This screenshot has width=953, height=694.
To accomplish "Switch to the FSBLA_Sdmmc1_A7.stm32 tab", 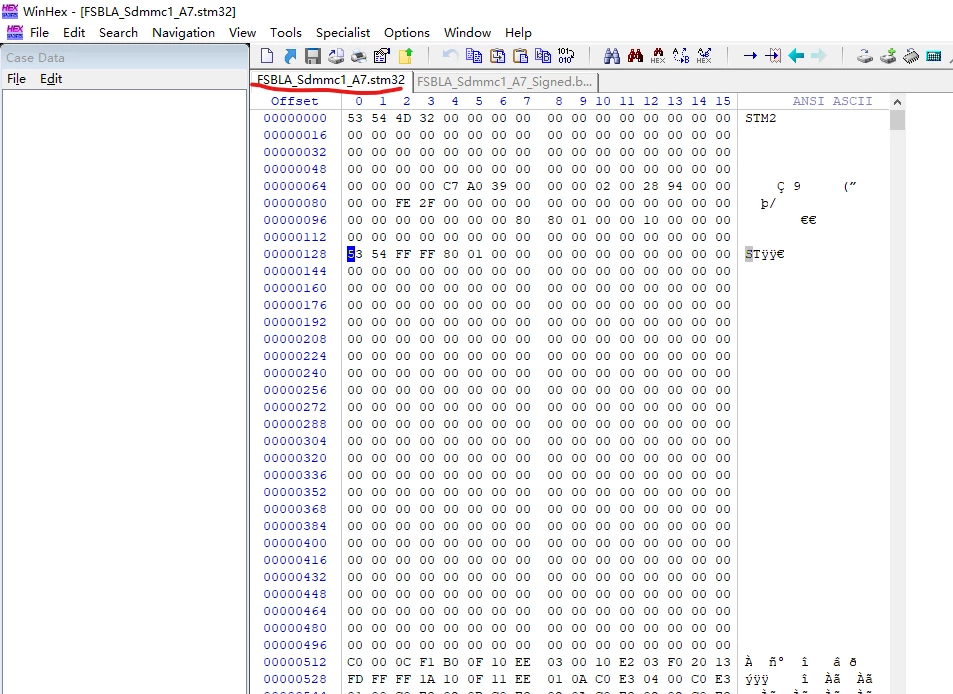I will click(331, 80).
